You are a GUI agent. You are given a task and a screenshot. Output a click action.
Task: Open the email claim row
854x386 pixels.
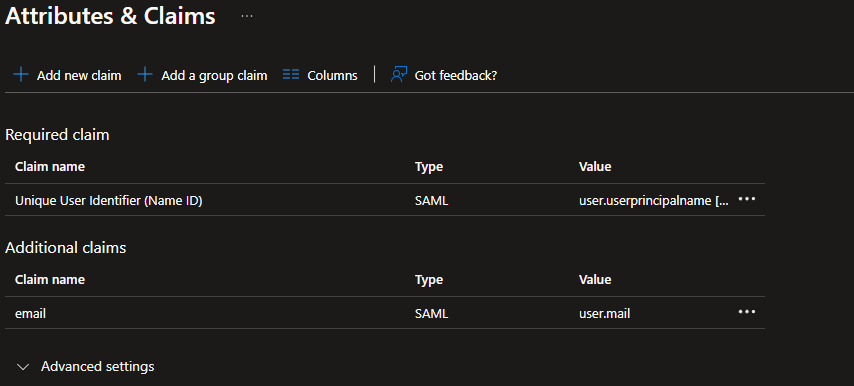click(385, 313)
